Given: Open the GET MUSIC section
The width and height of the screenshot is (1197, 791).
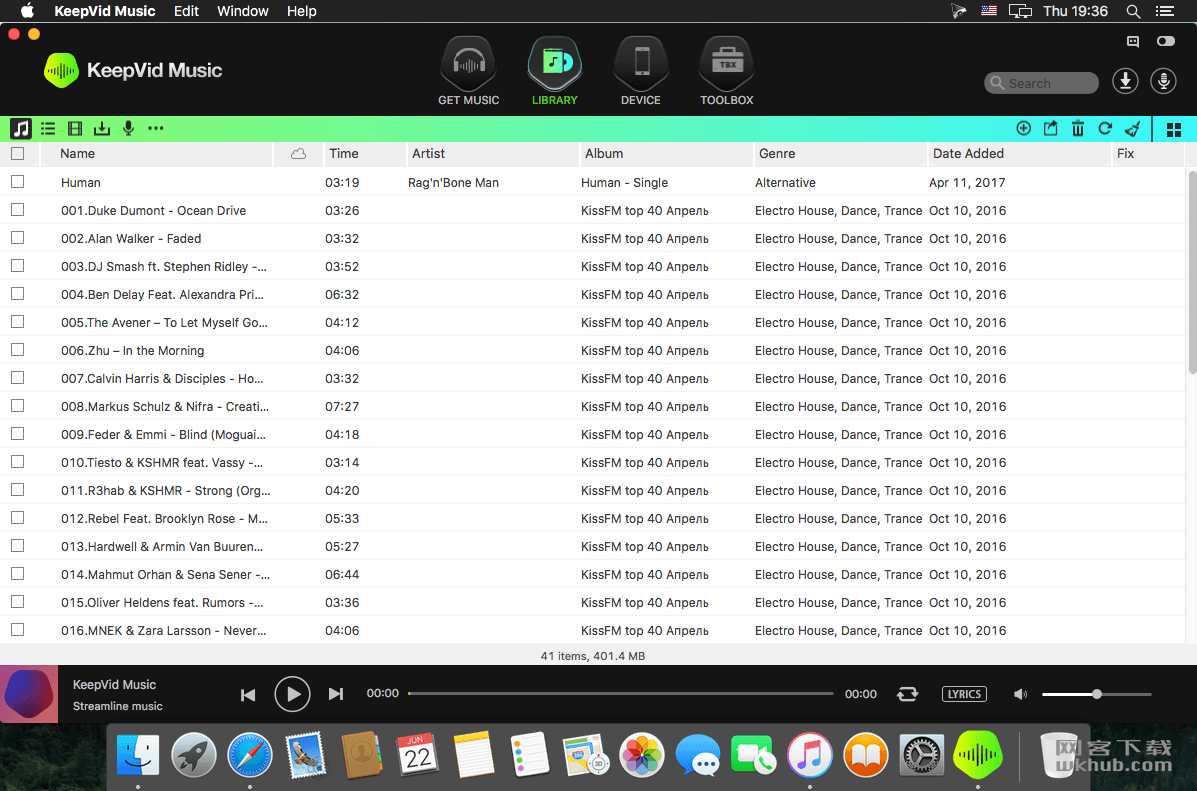Looking at the screenshot, I should [x=469, y=71].
